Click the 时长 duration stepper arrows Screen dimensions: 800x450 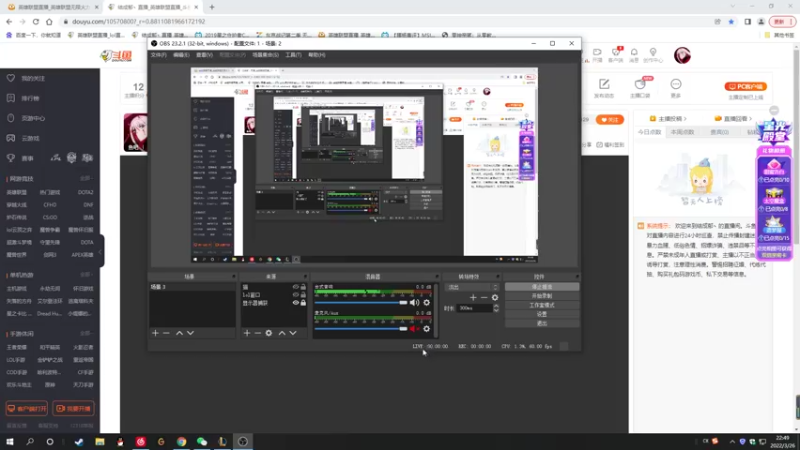pyautogui.click(x=496, y=308)
